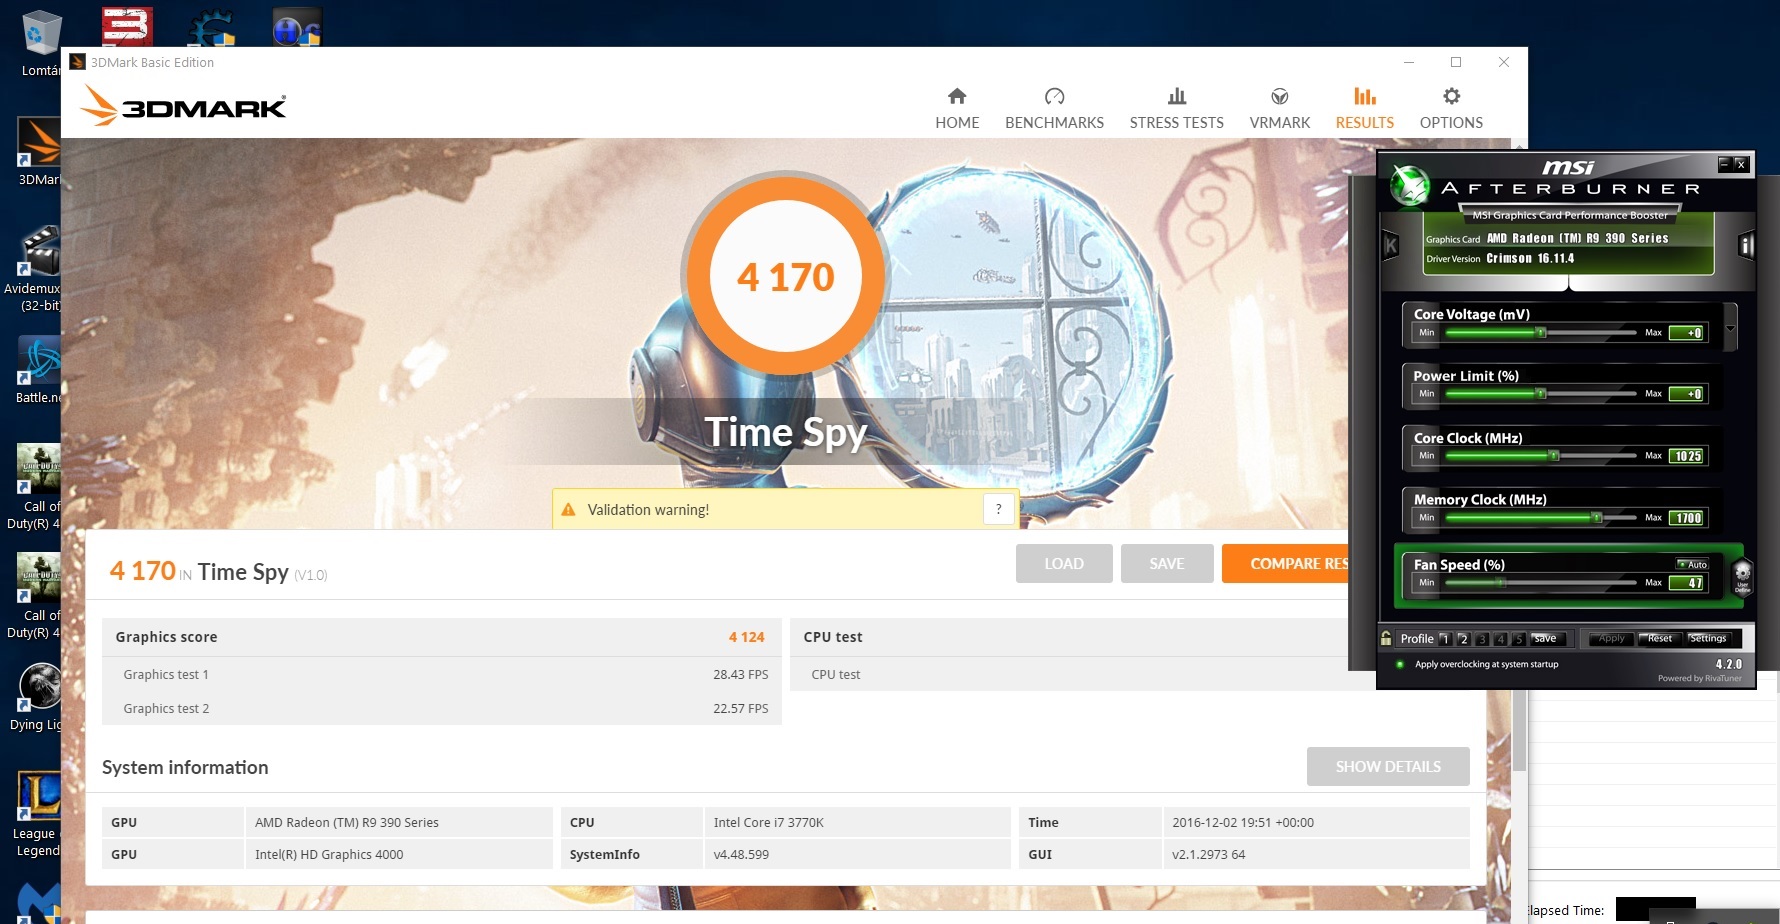Click the Graphics test 1 row
1780x924 pixels.
click(x=441, y=674)
